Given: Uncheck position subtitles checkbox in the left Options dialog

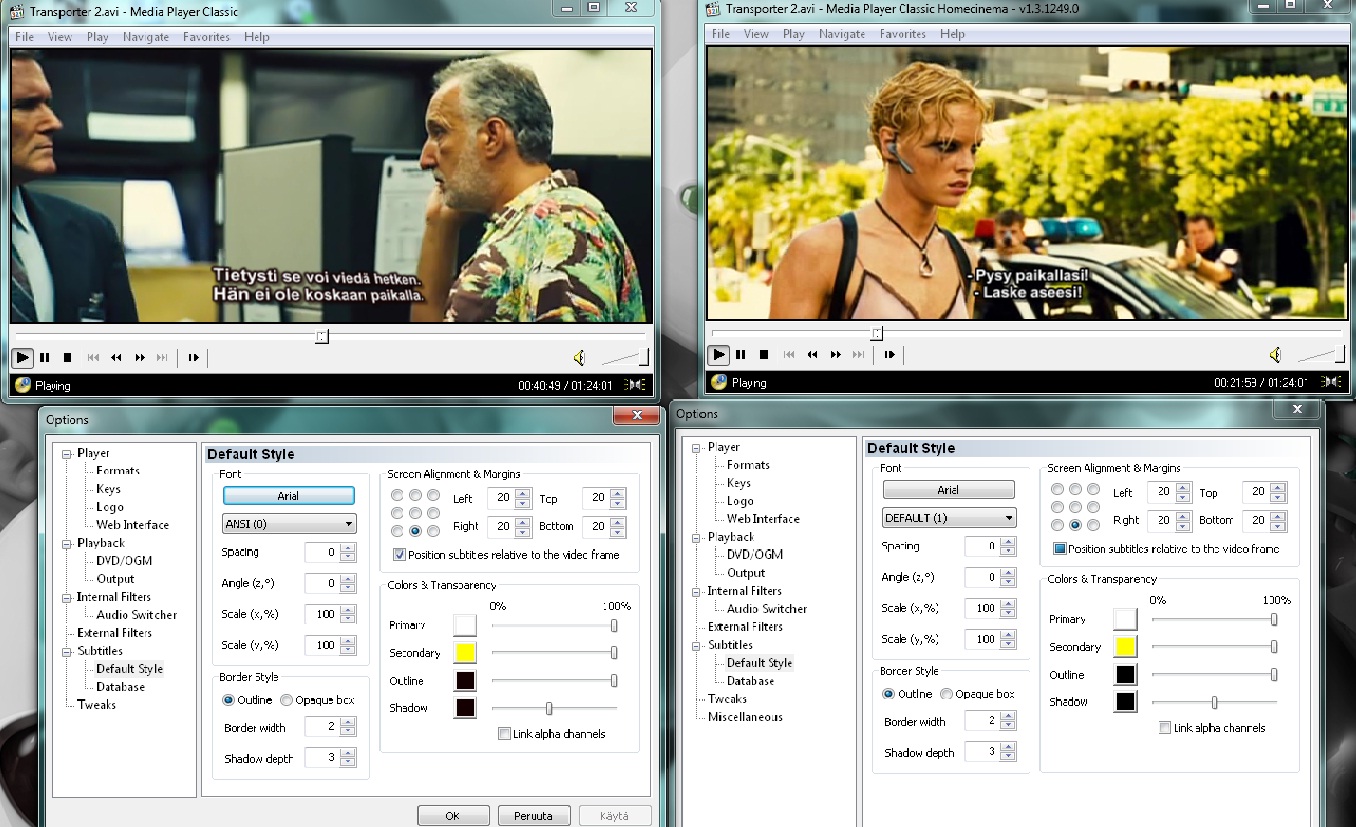Looking at the screenshot, I should 399,555.
